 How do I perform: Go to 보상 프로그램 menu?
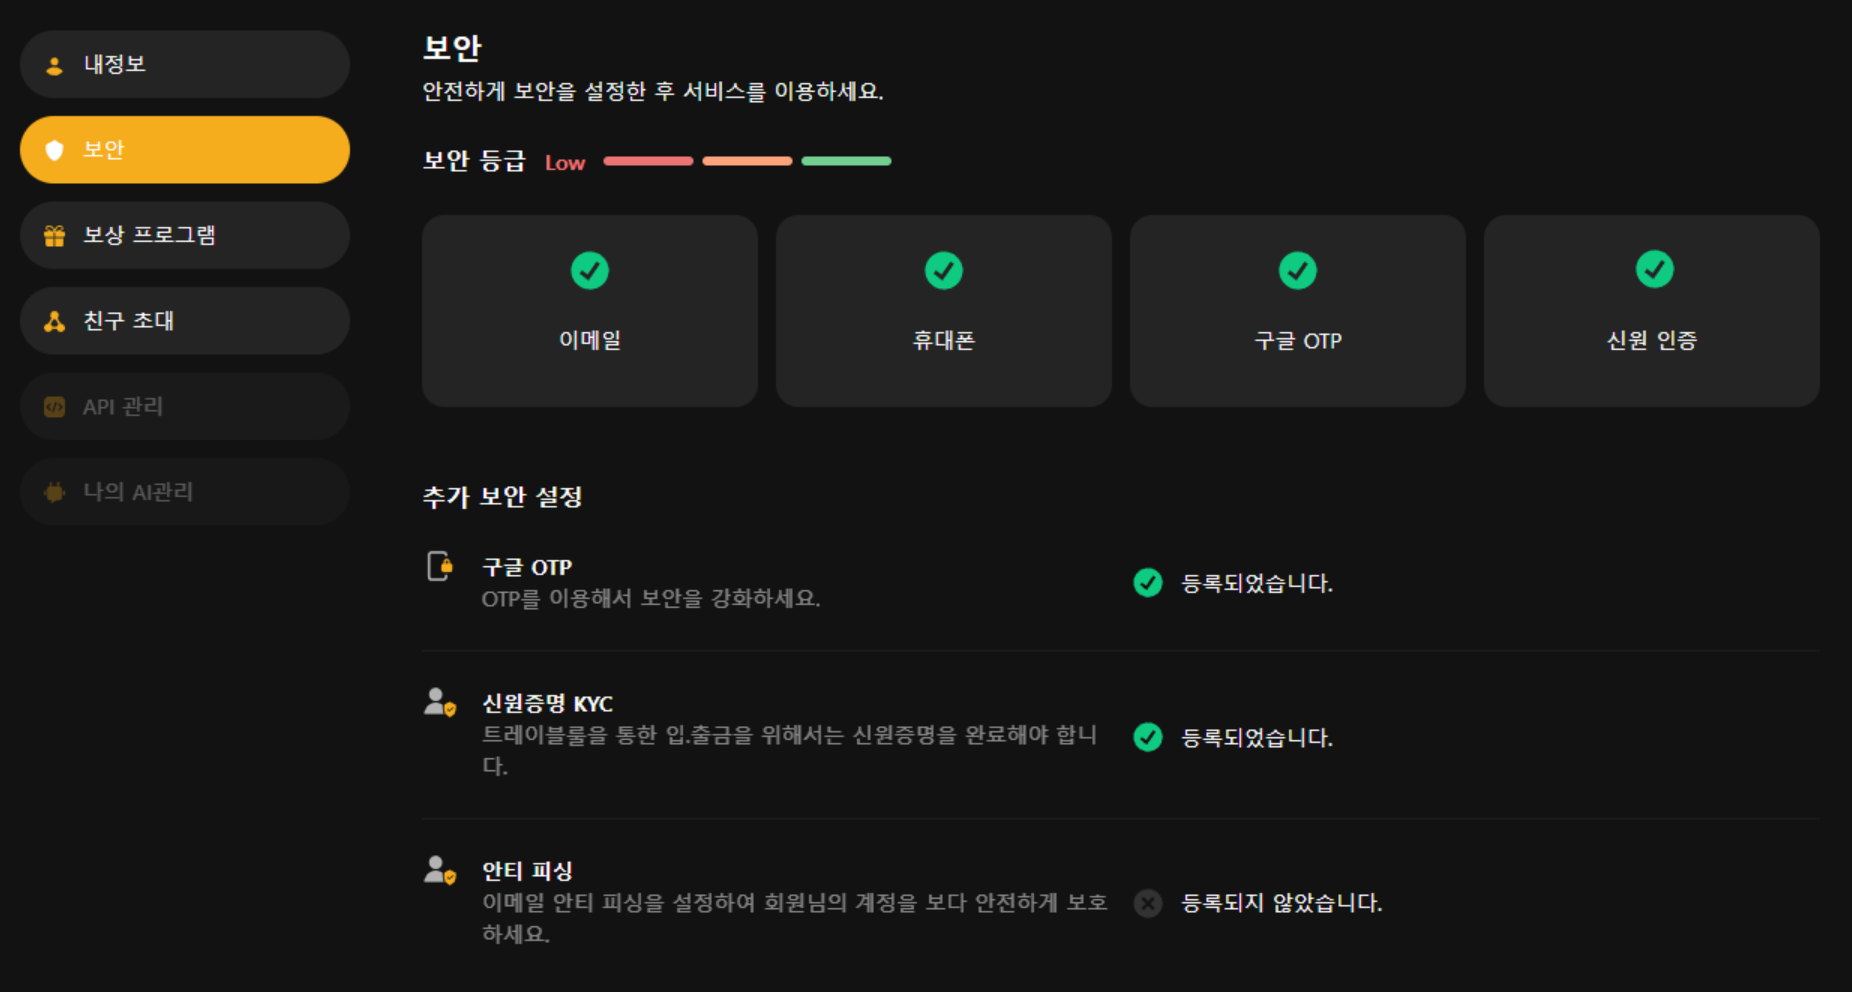coord(185,235)
